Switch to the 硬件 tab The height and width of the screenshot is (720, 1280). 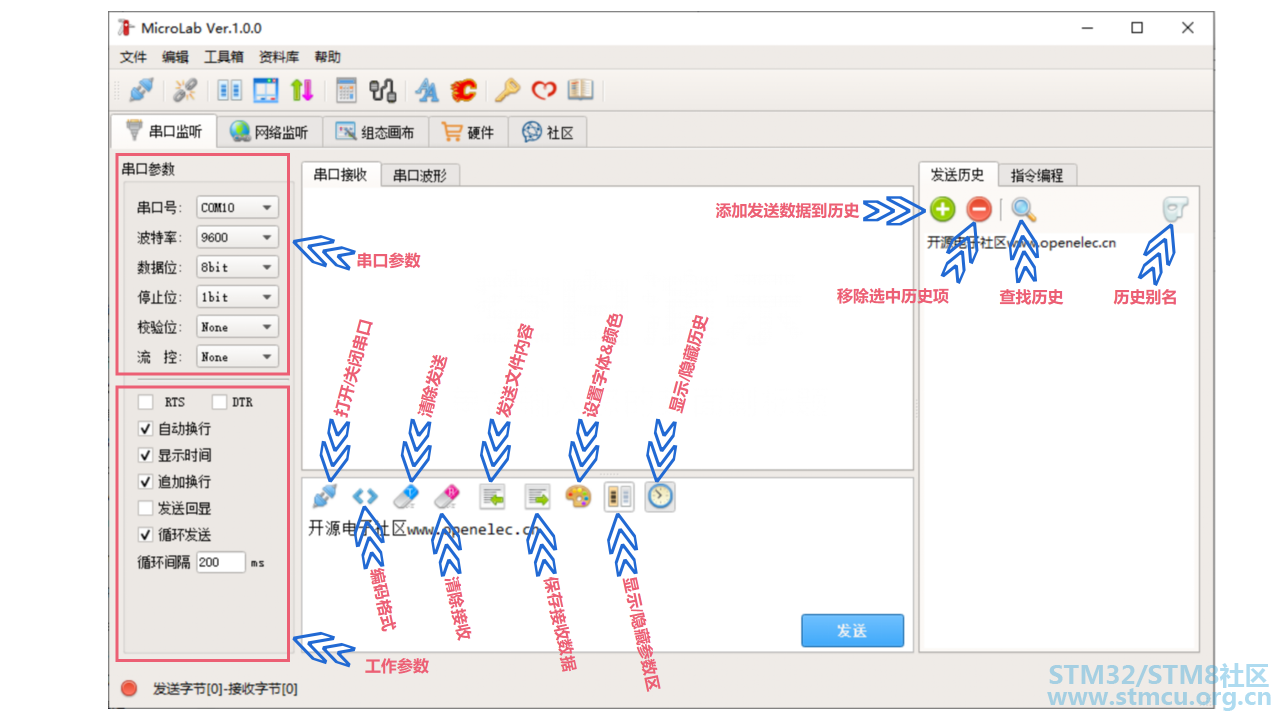[x=469, y=132]
